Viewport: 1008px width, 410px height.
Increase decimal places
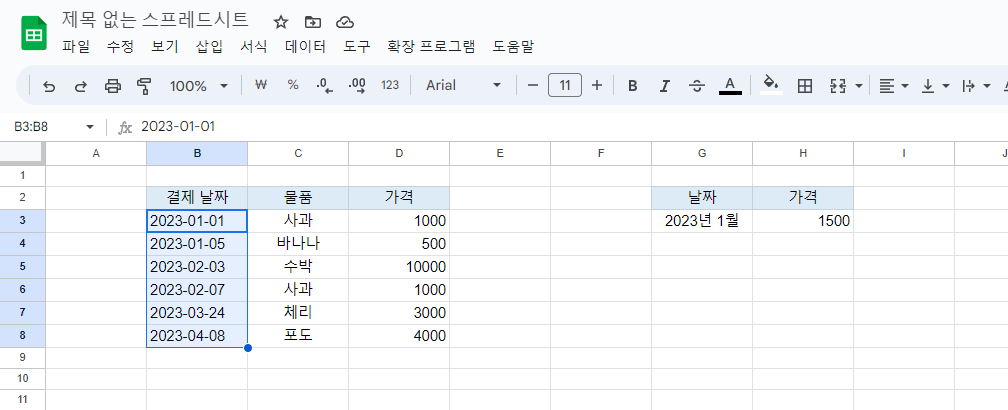(x=357, y=85)
